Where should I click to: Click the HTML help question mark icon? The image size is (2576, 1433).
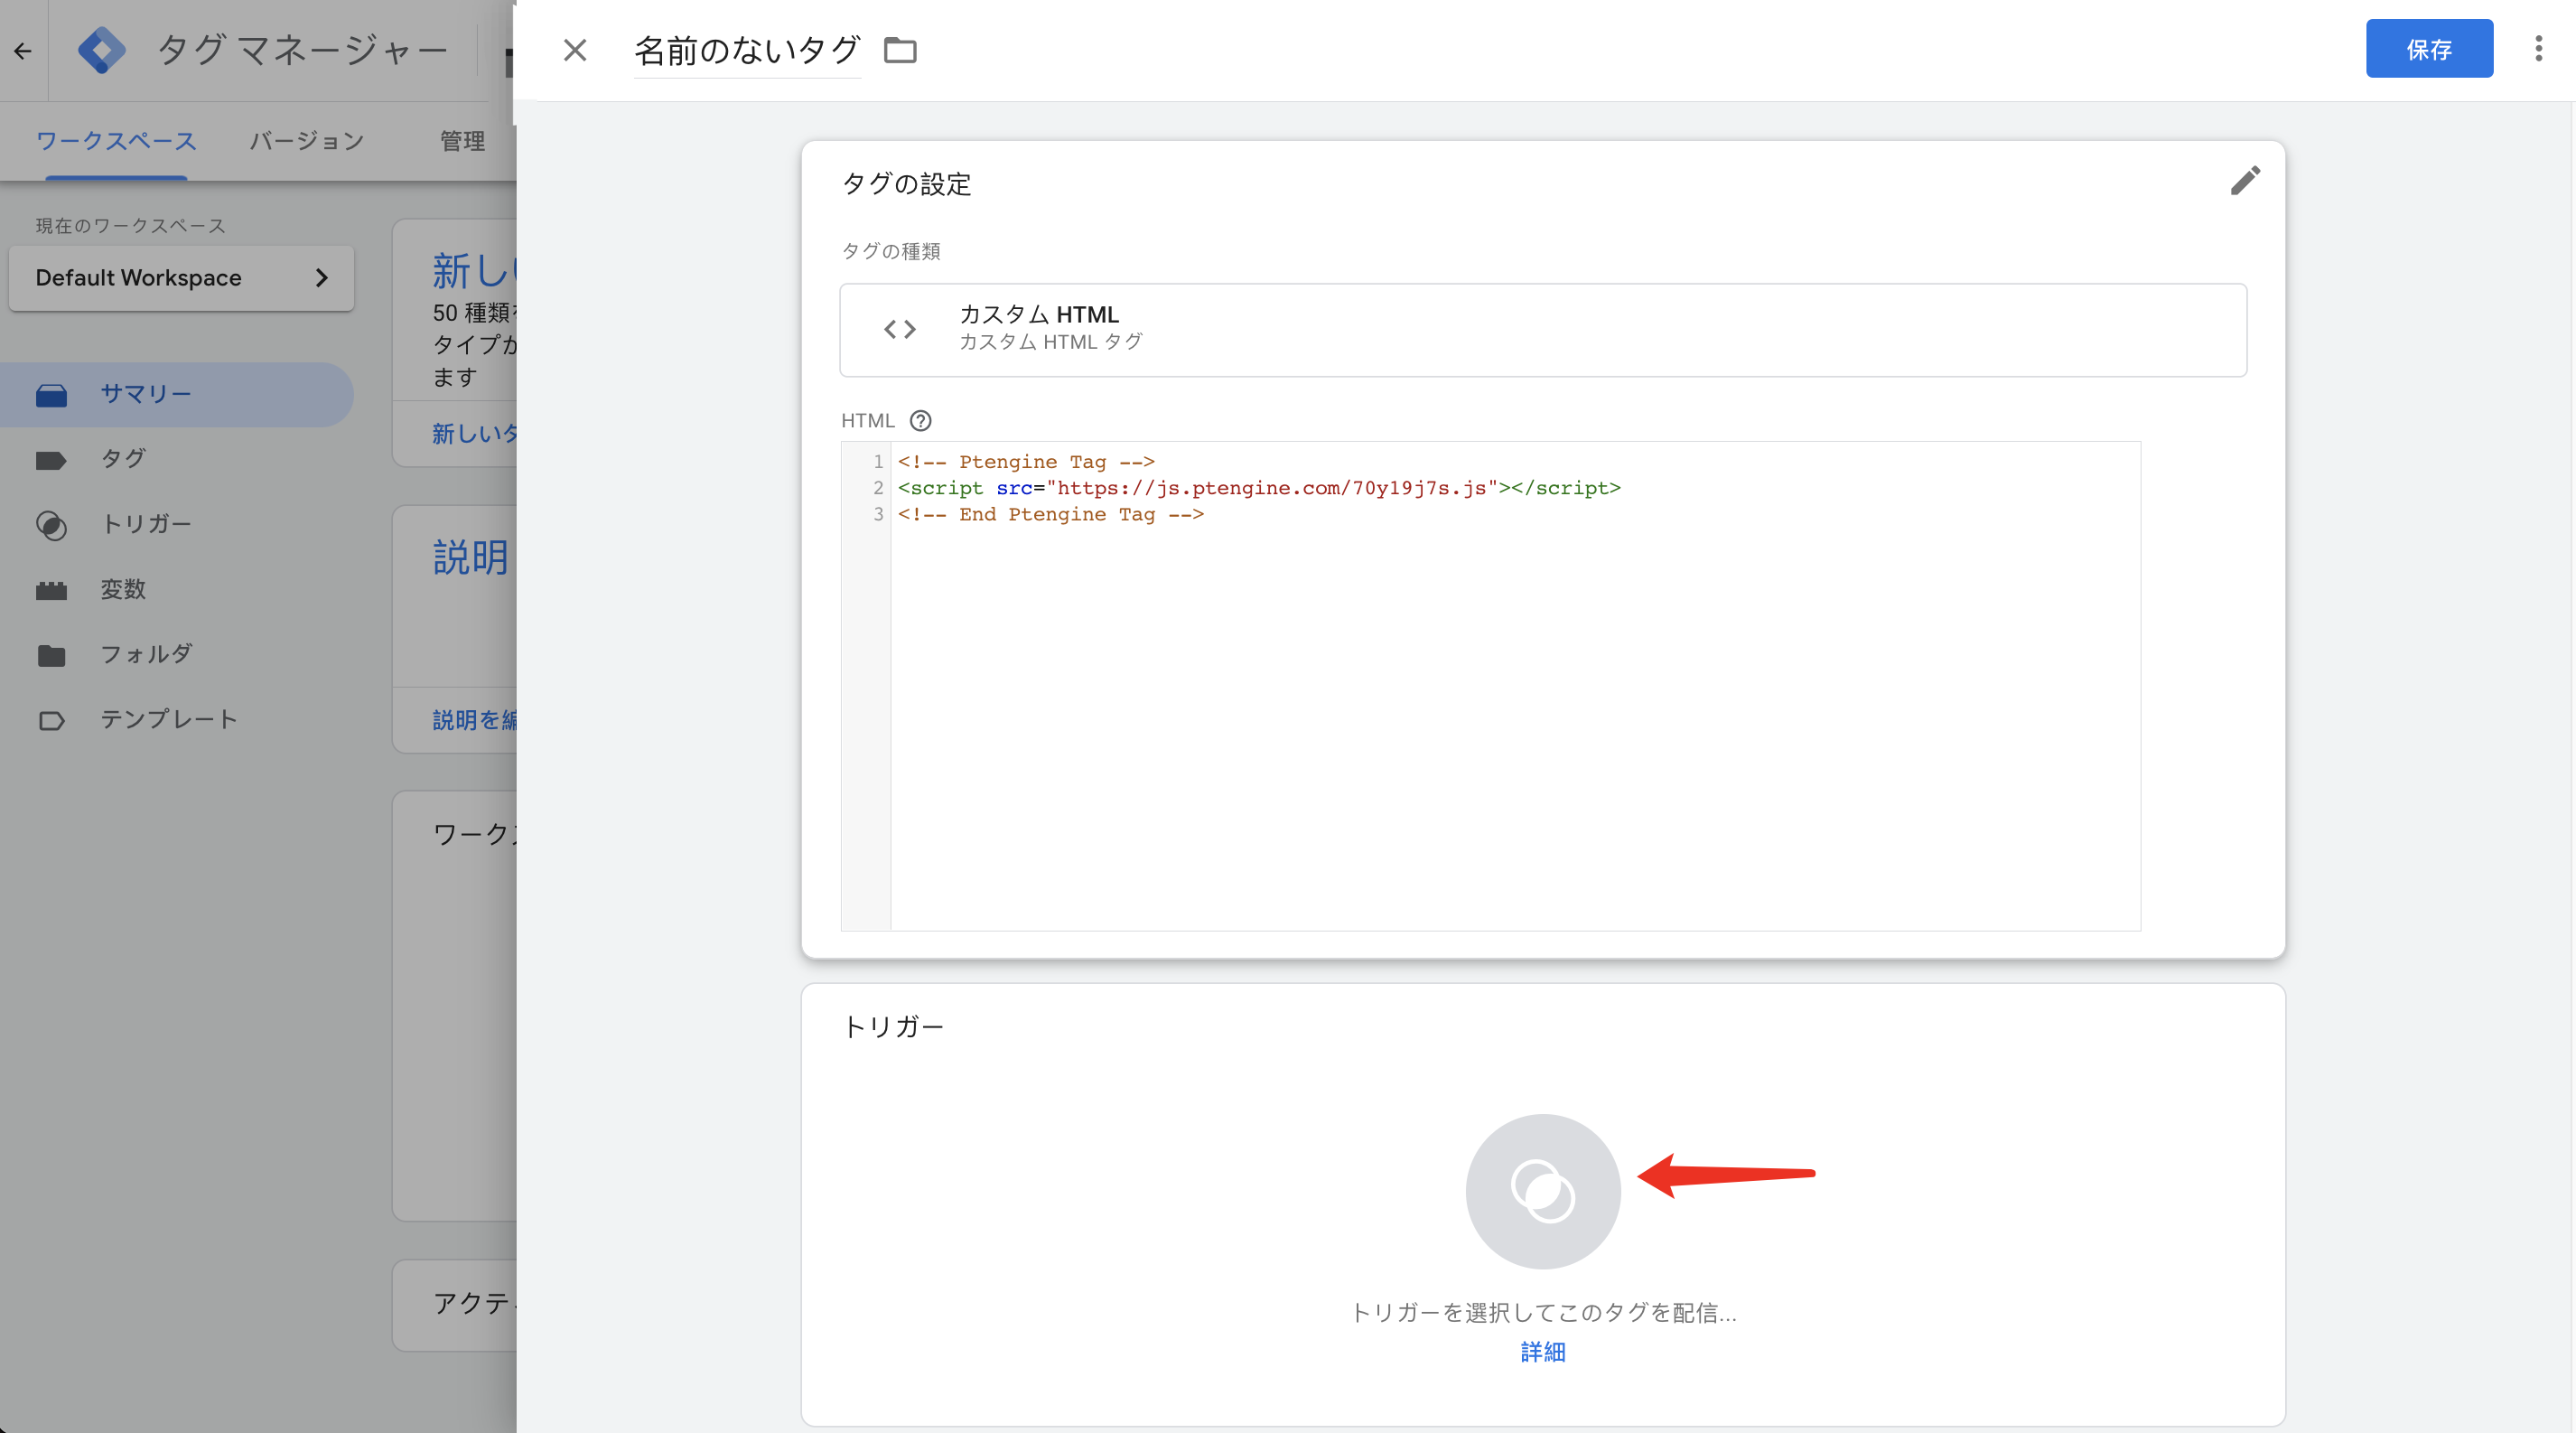(920, 421)
